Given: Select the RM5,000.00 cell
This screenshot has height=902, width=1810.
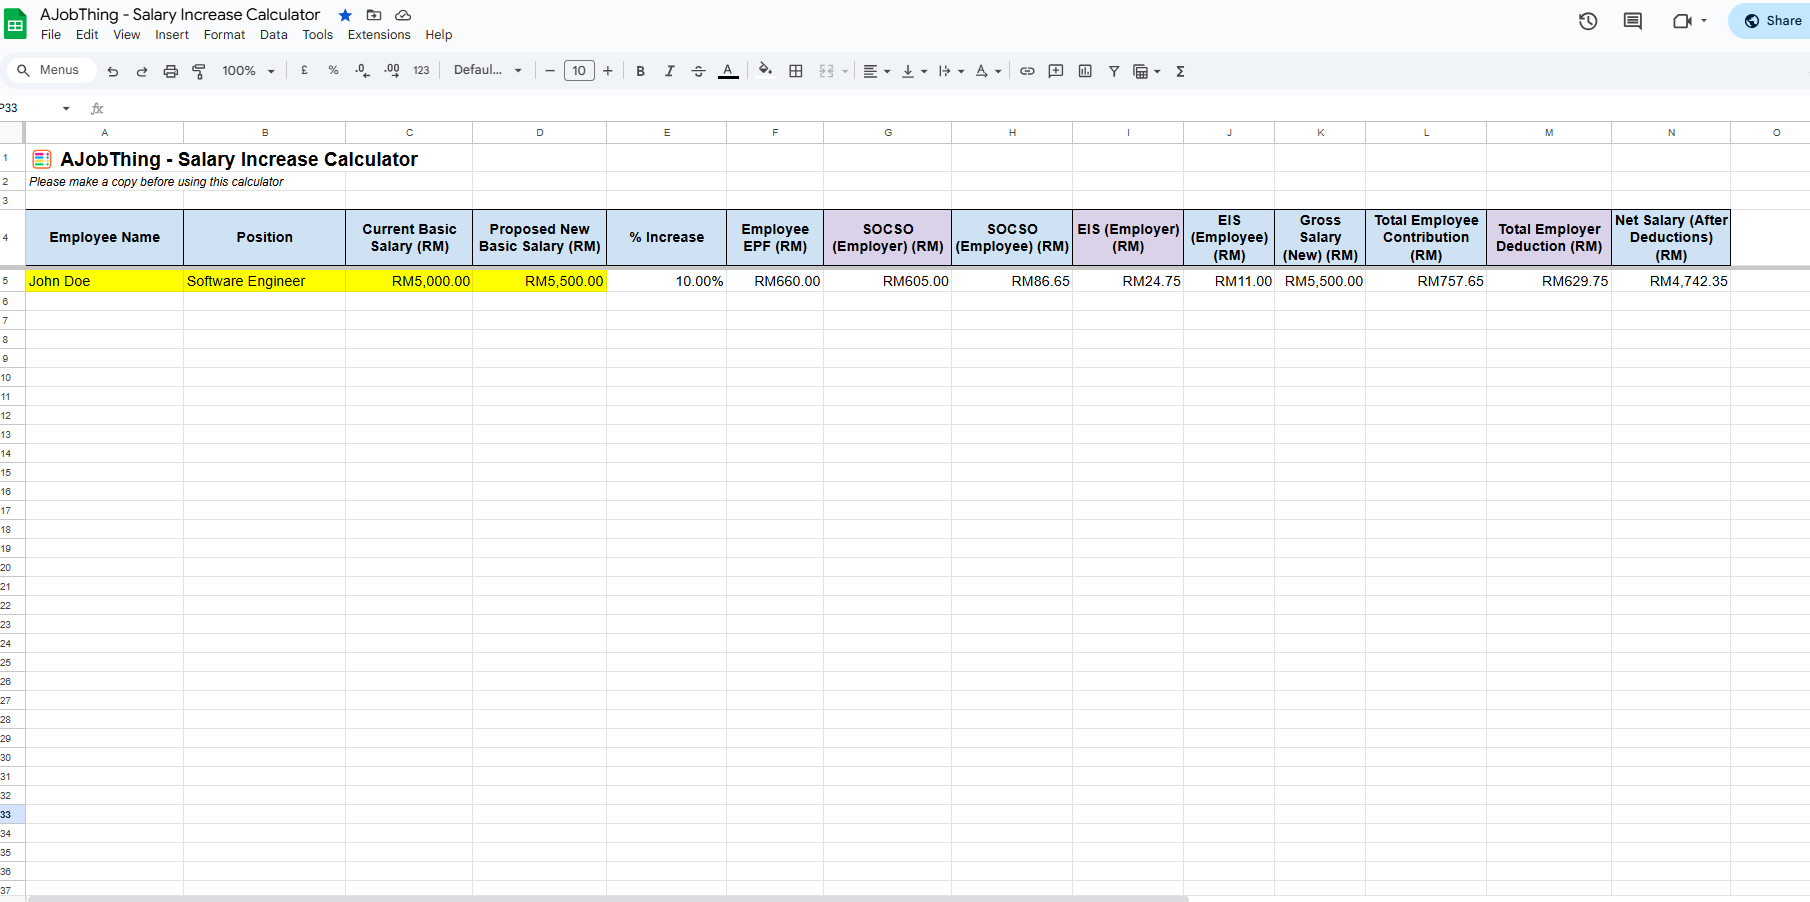Looking at the screenshot, I should coord(409,281).
